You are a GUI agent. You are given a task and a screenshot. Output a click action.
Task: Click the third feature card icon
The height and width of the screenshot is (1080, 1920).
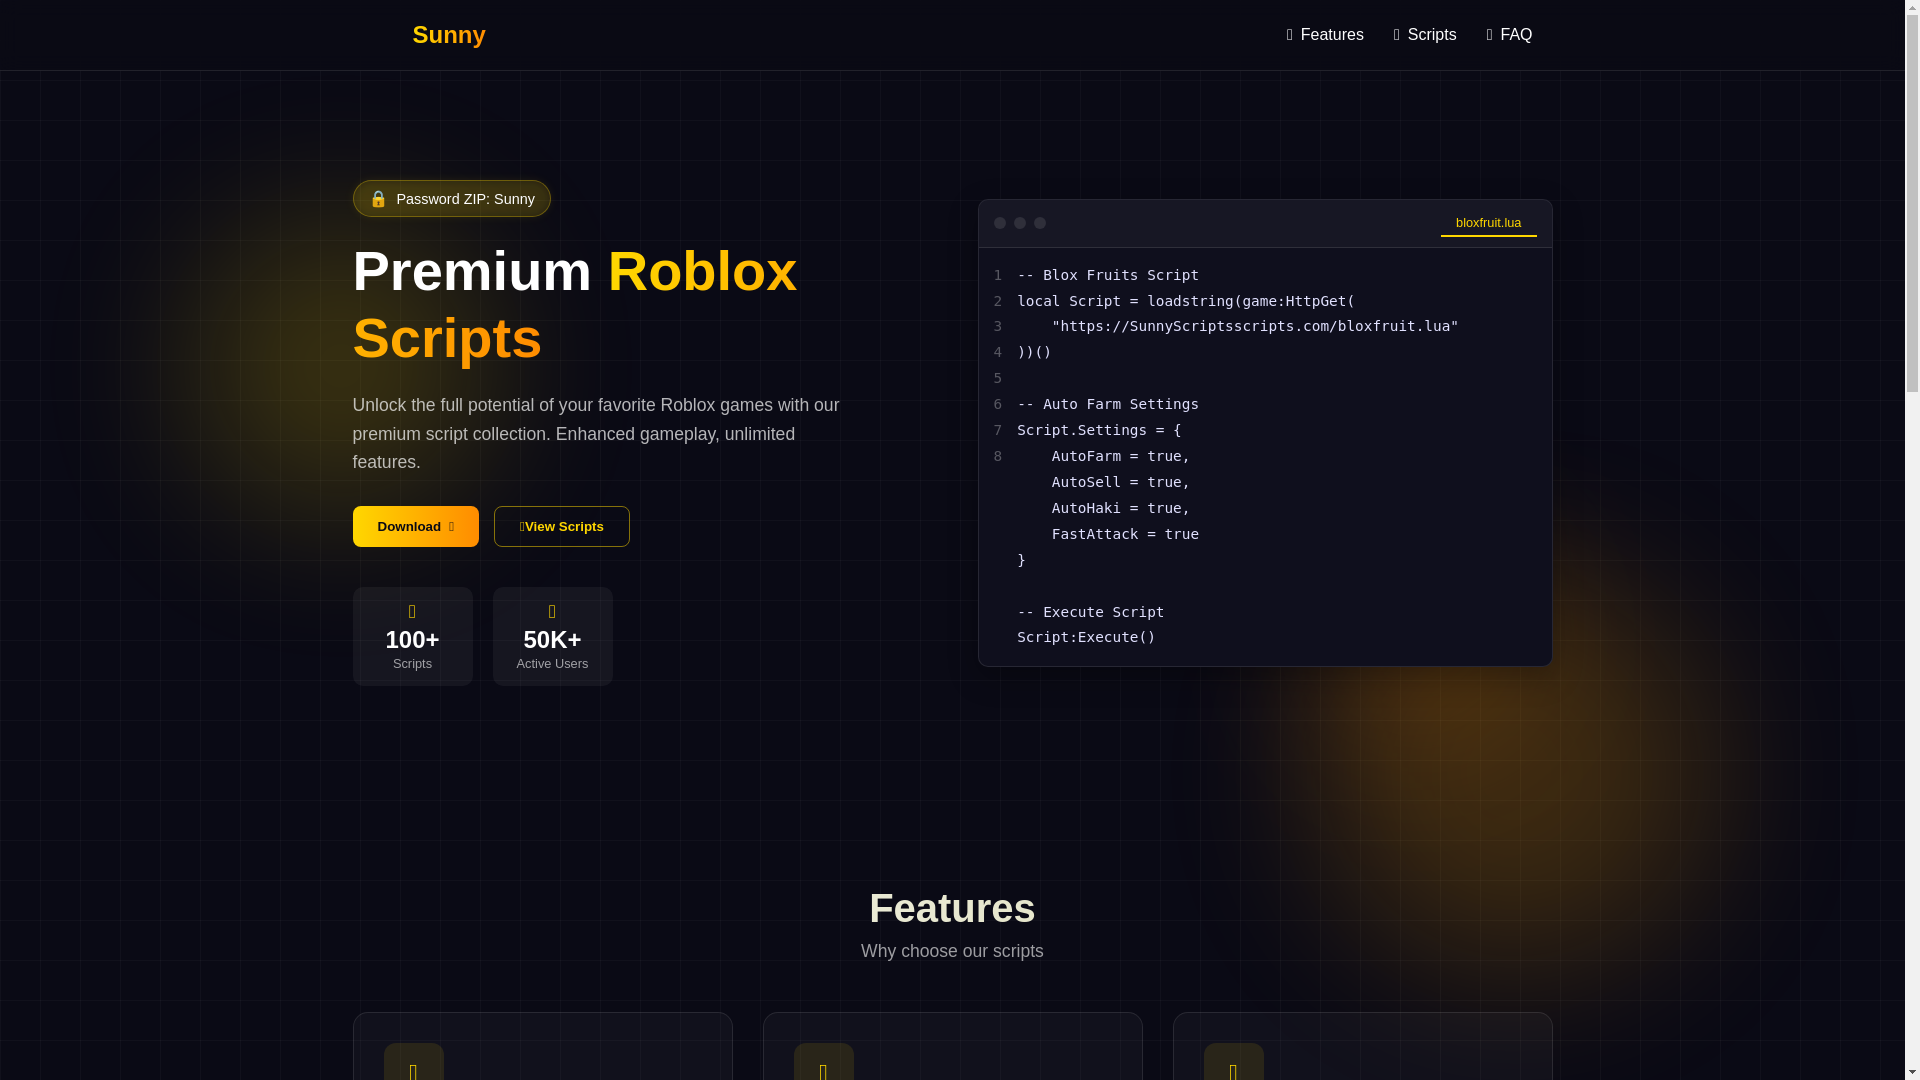pos(1233,1064)
